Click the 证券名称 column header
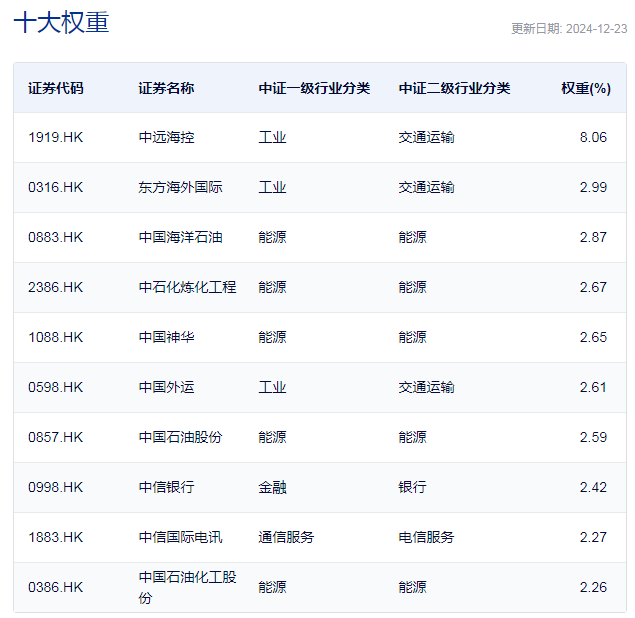Viewport: 635px width, 618px height. coord(166,88)
